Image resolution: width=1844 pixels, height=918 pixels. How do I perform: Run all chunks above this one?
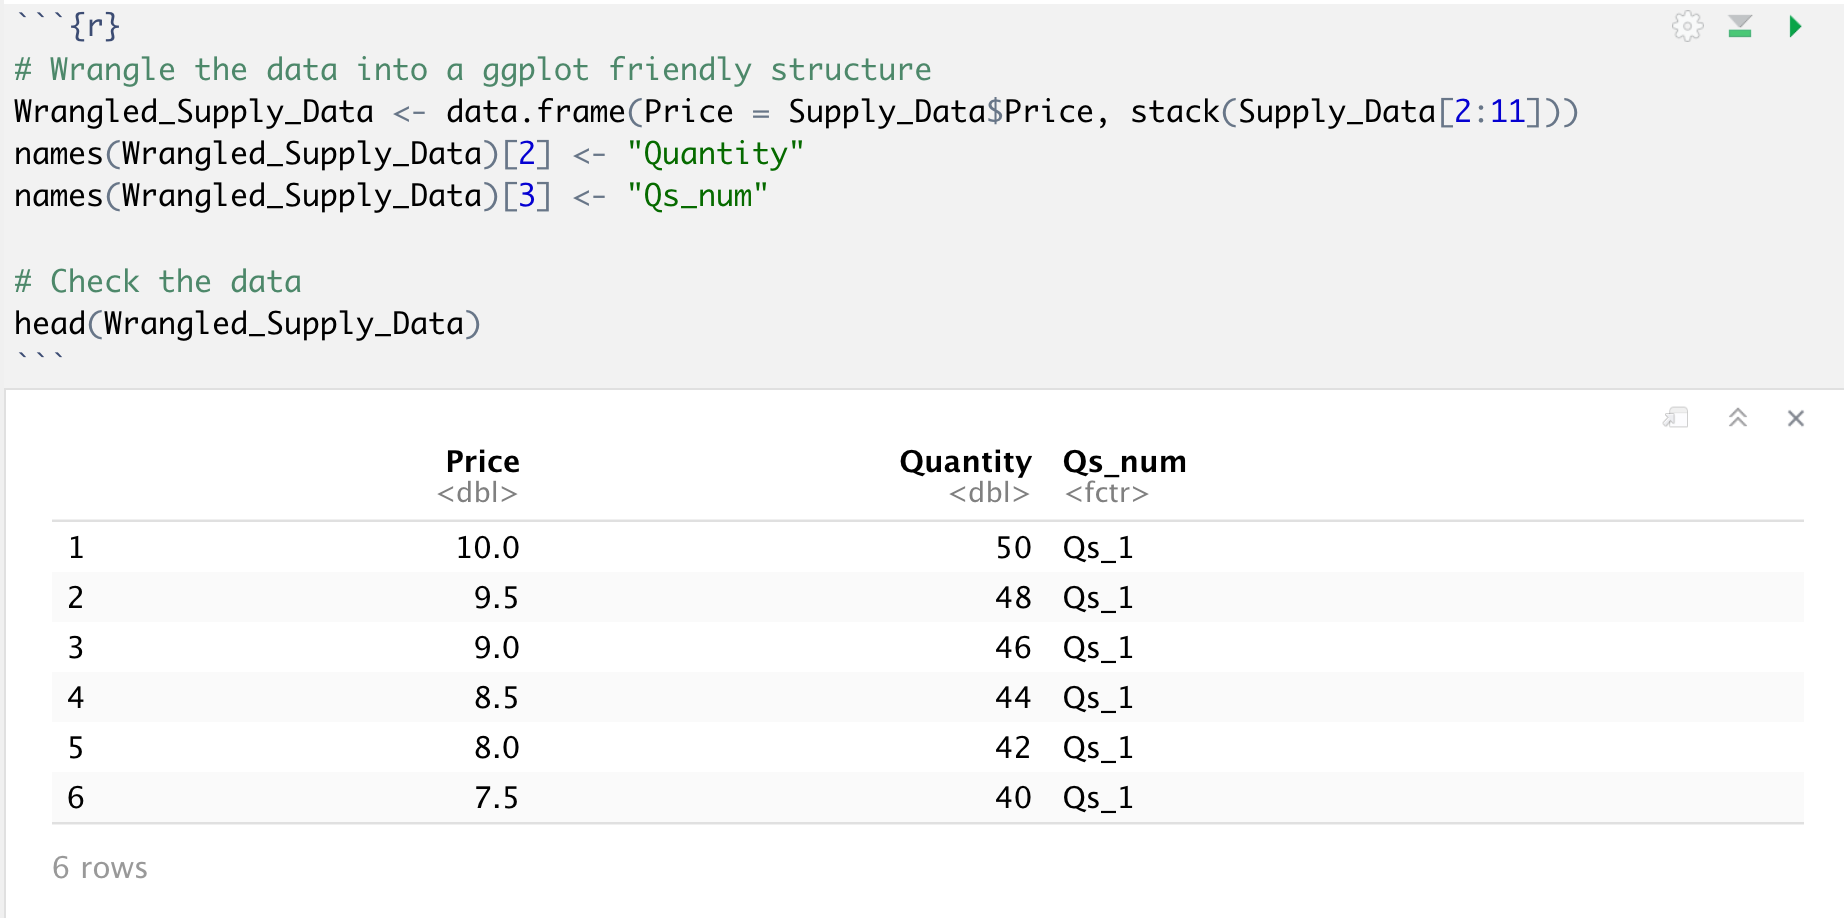(1740, 27)
